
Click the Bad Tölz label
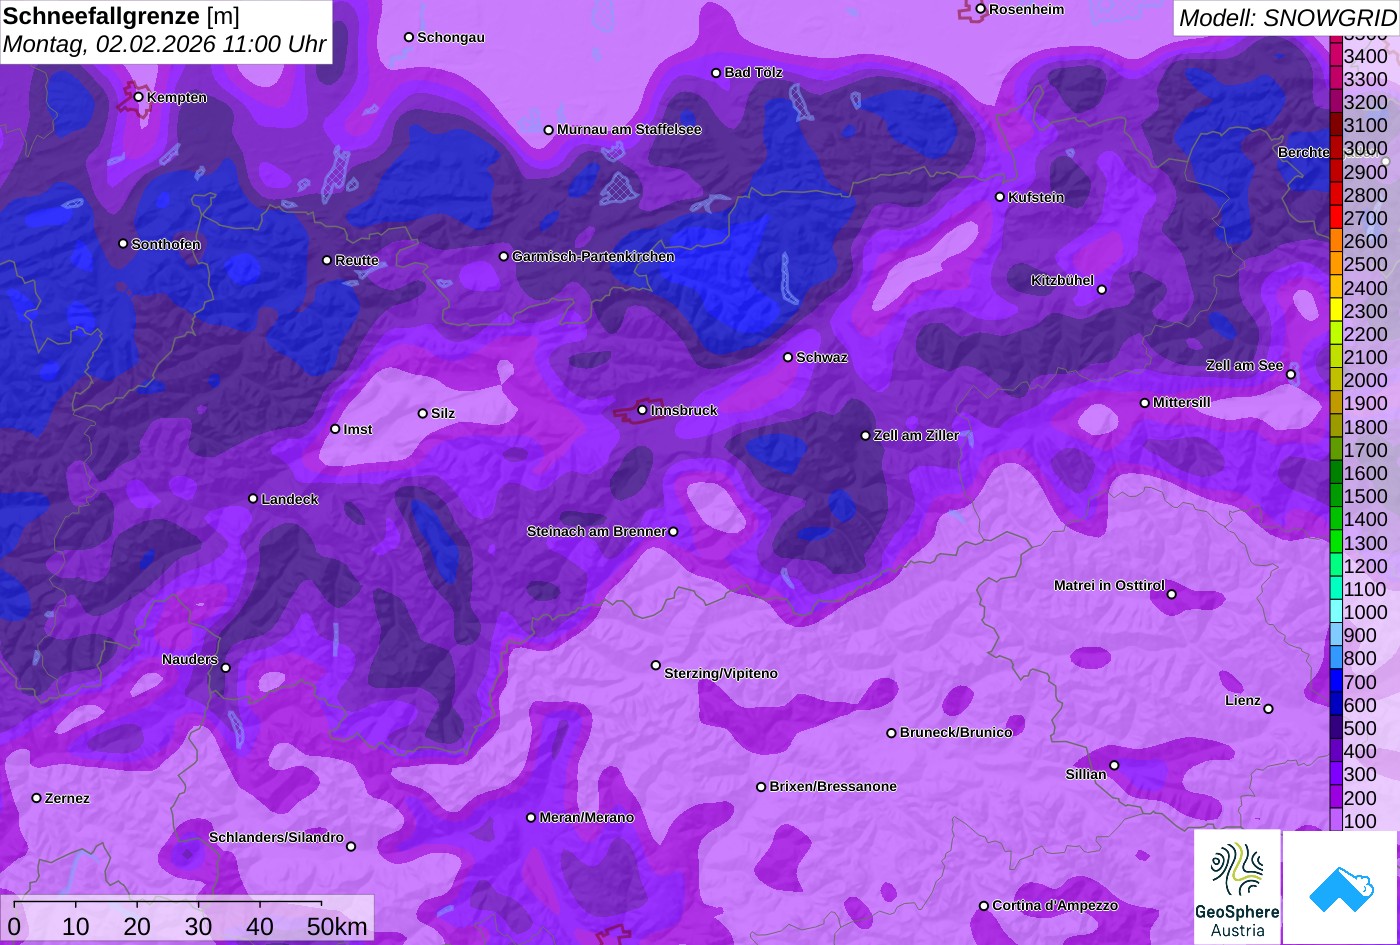(753, 73)
